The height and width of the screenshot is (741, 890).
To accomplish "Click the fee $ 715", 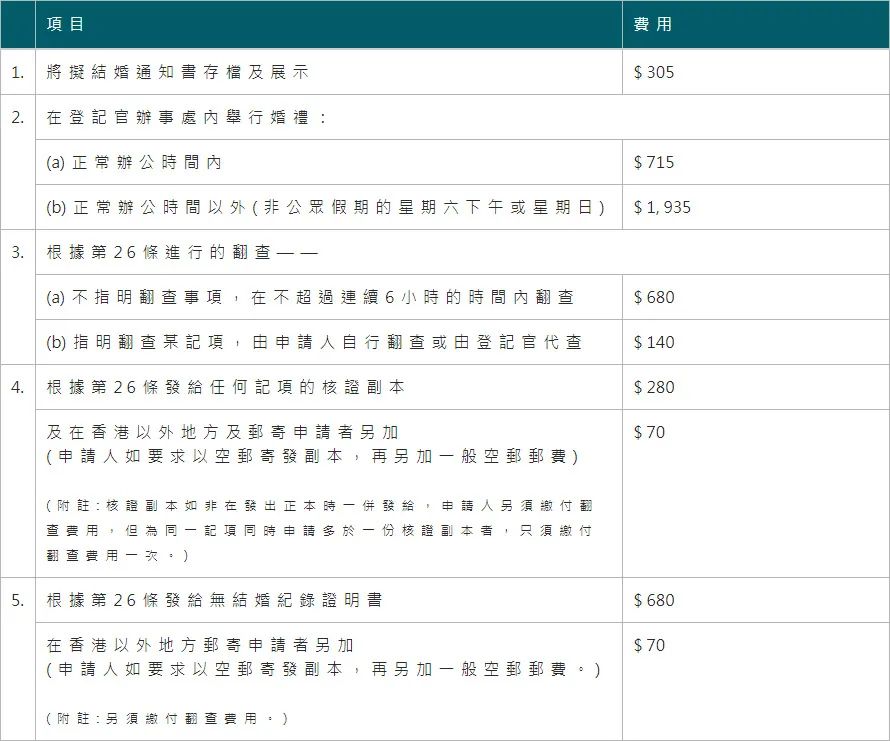I will (x=654, y=162).
